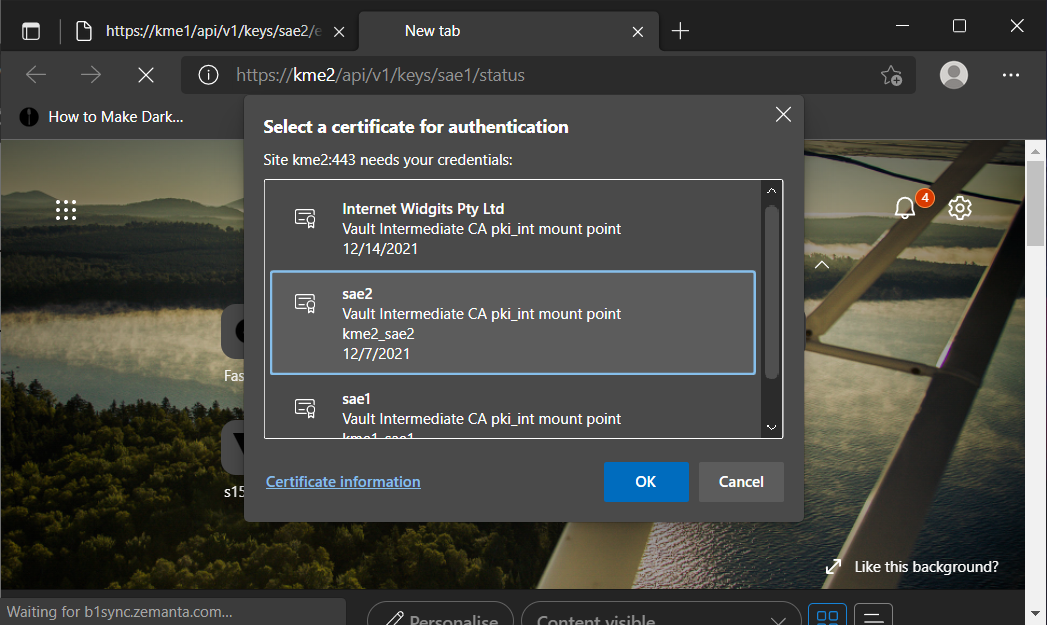Click the Internet Widgits certificate icon
The image size is (1047, 625).
pos(305,218)
